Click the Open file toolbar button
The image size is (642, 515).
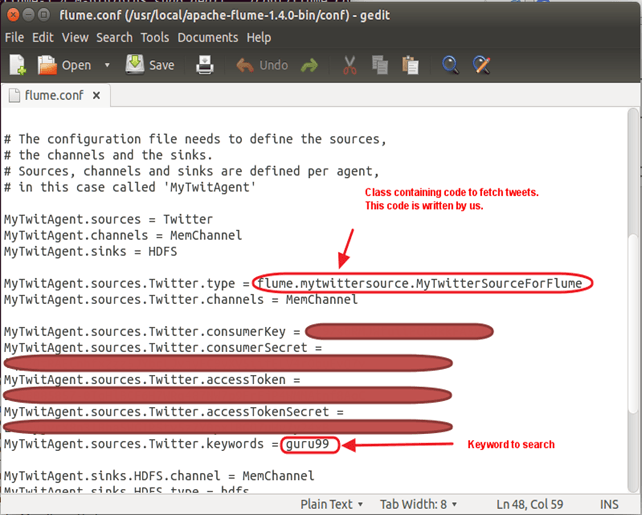pos(64,65)
